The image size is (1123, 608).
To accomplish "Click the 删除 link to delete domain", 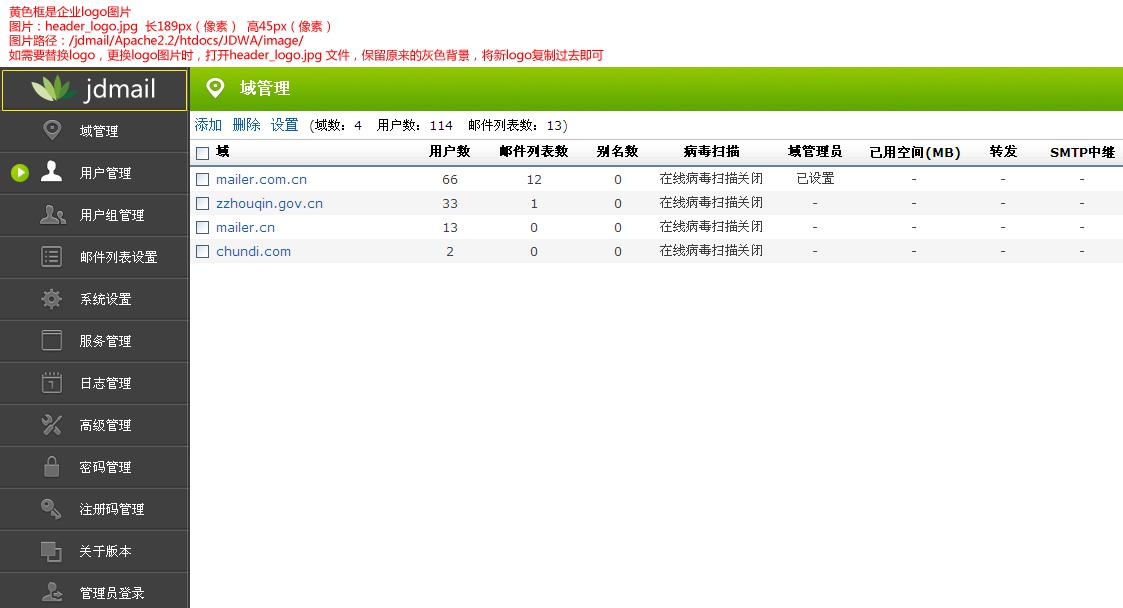I will 246,125.
